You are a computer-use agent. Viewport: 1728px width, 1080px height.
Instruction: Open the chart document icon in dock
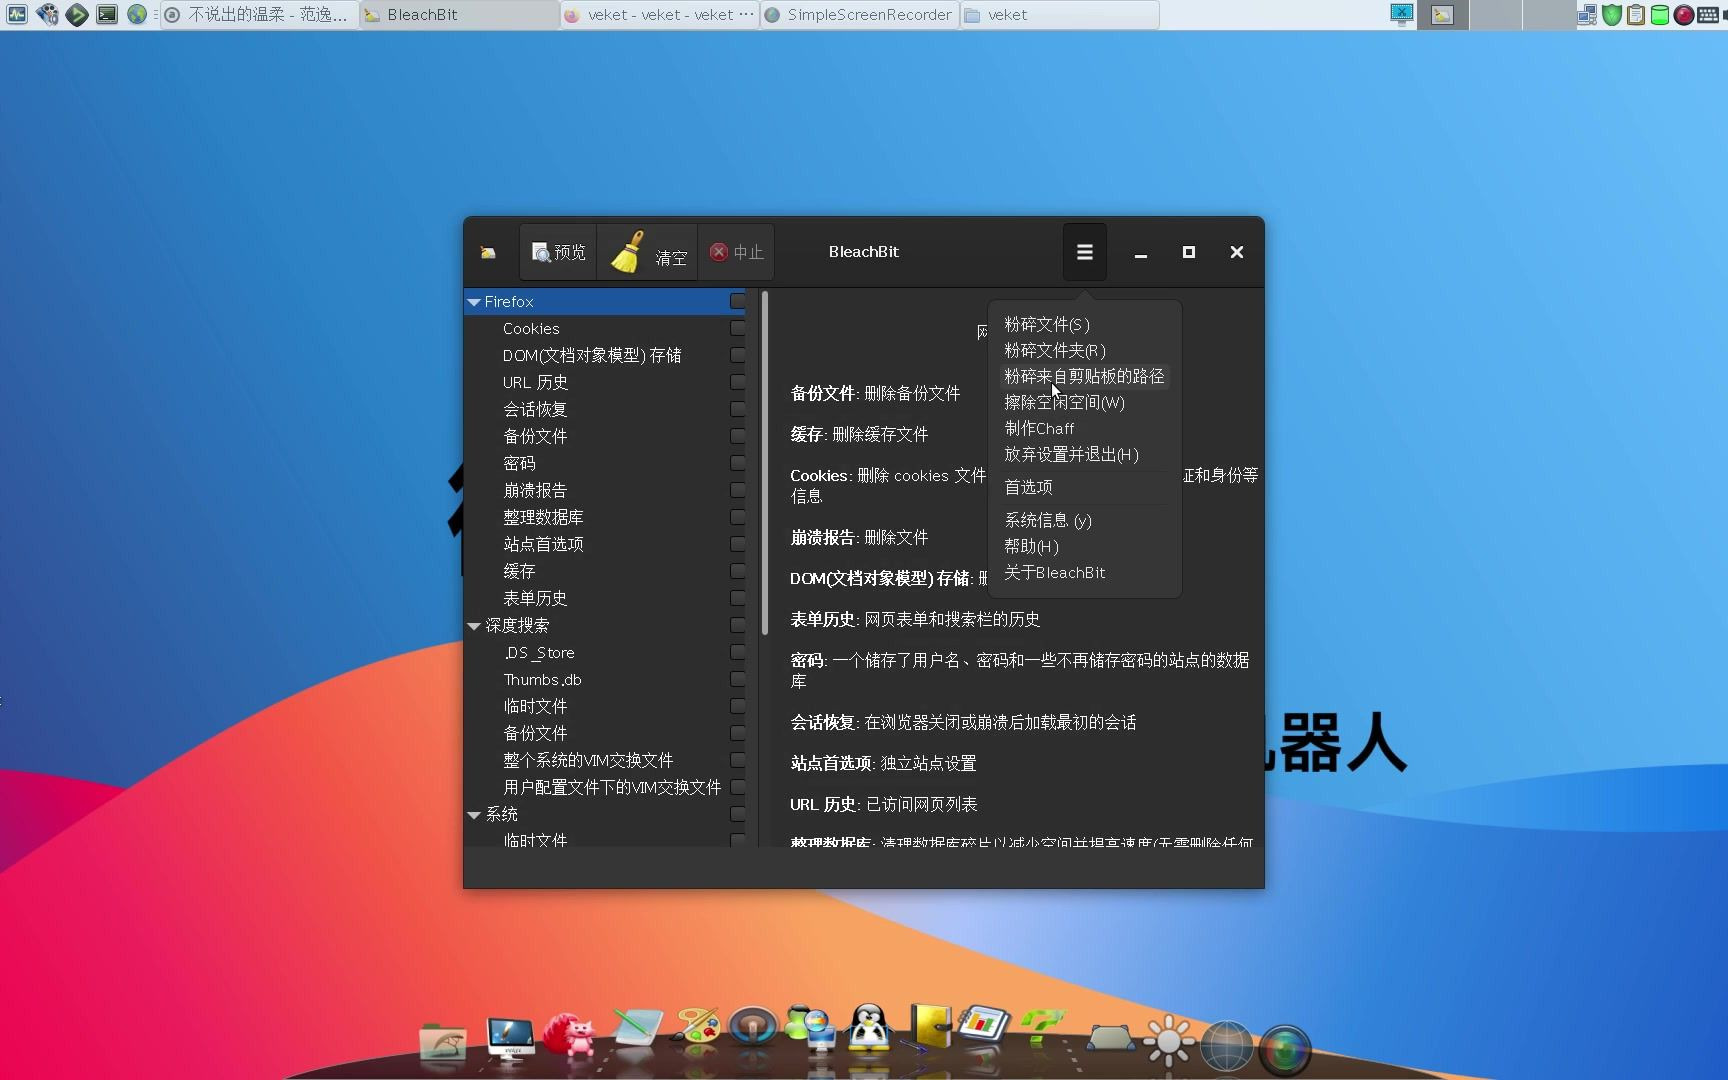click(985, 1026)
